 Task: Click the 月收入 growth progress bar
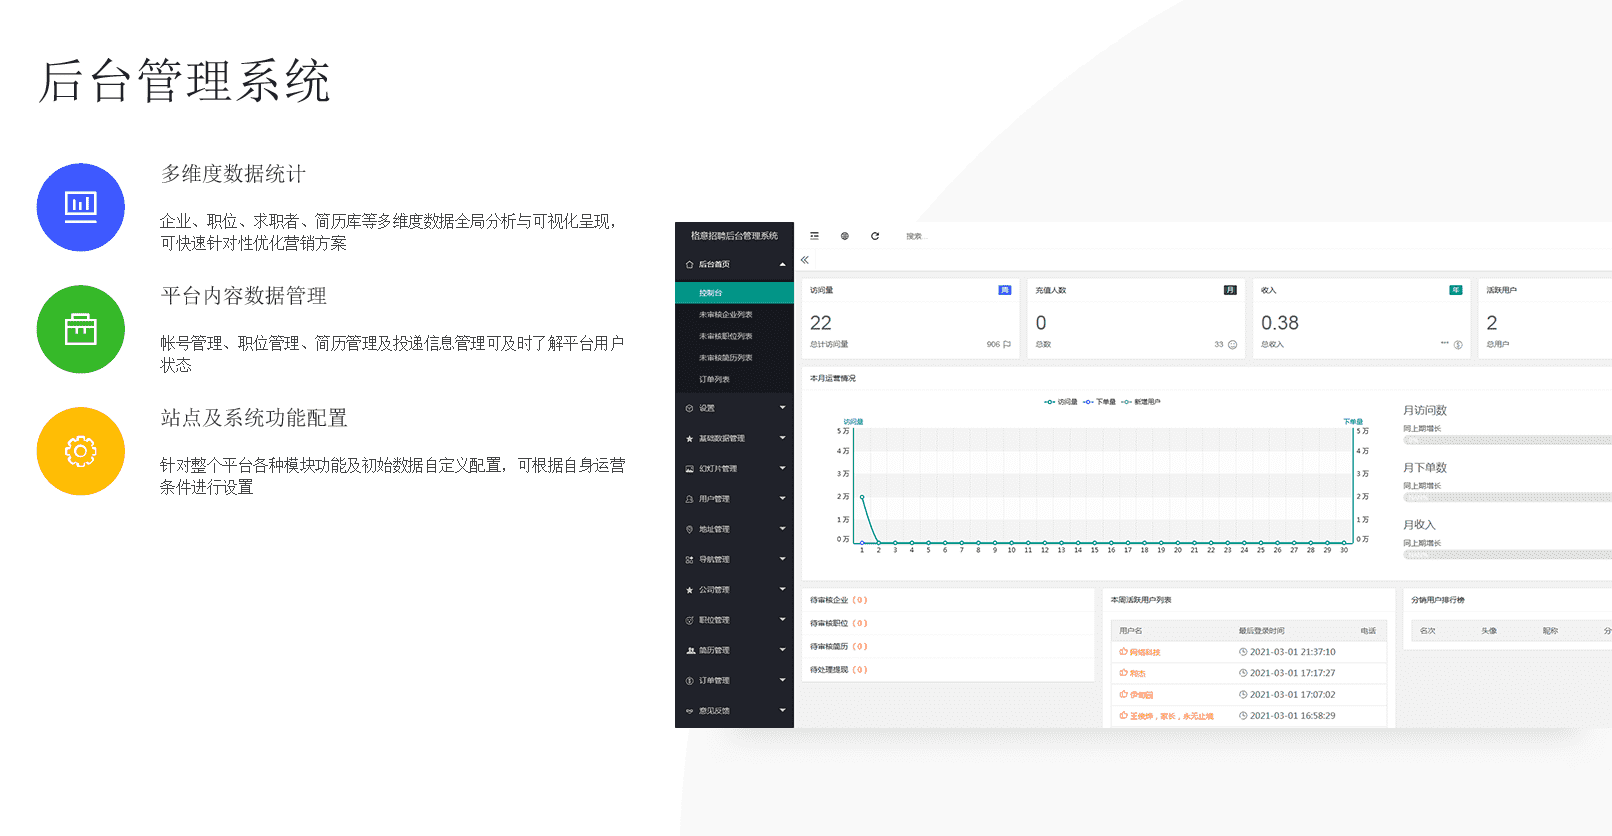(1507, 554)
